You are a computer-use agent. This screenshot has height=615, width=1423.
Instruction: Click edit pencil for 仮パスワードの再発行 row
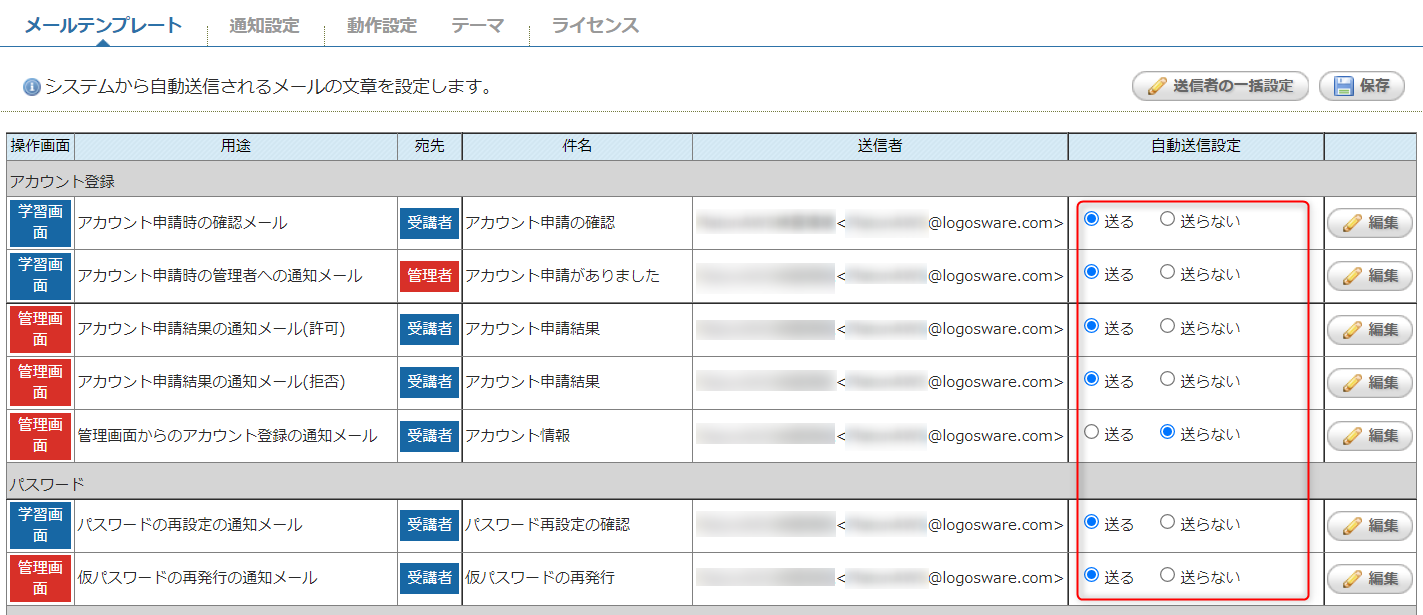tap(1353, 578)
